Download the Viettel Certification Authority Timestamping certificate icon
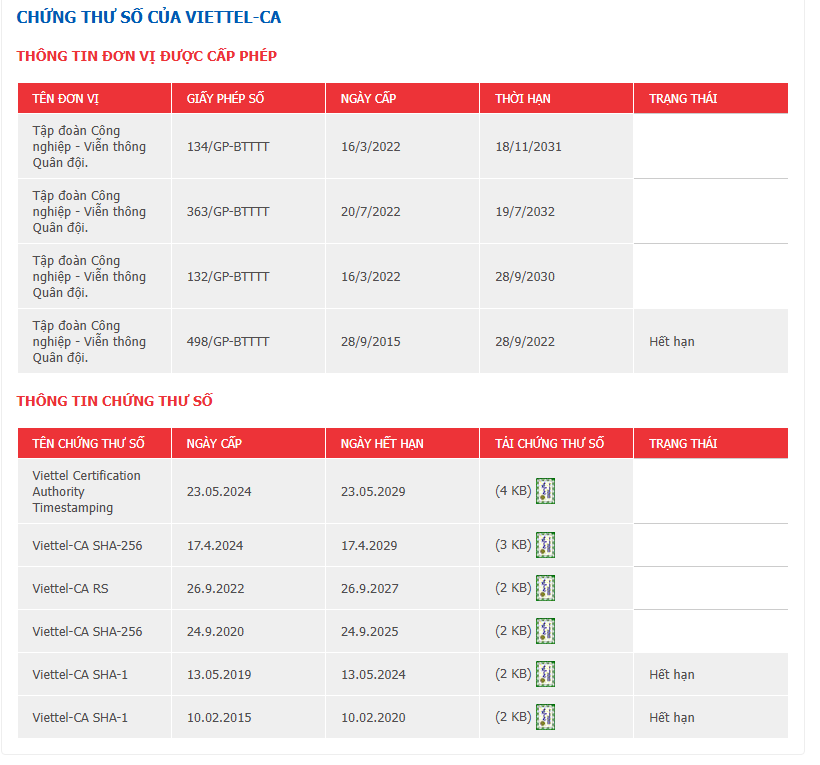Viewport: 820px width, 765px height. pyautogui.click(x=545, y=491)
